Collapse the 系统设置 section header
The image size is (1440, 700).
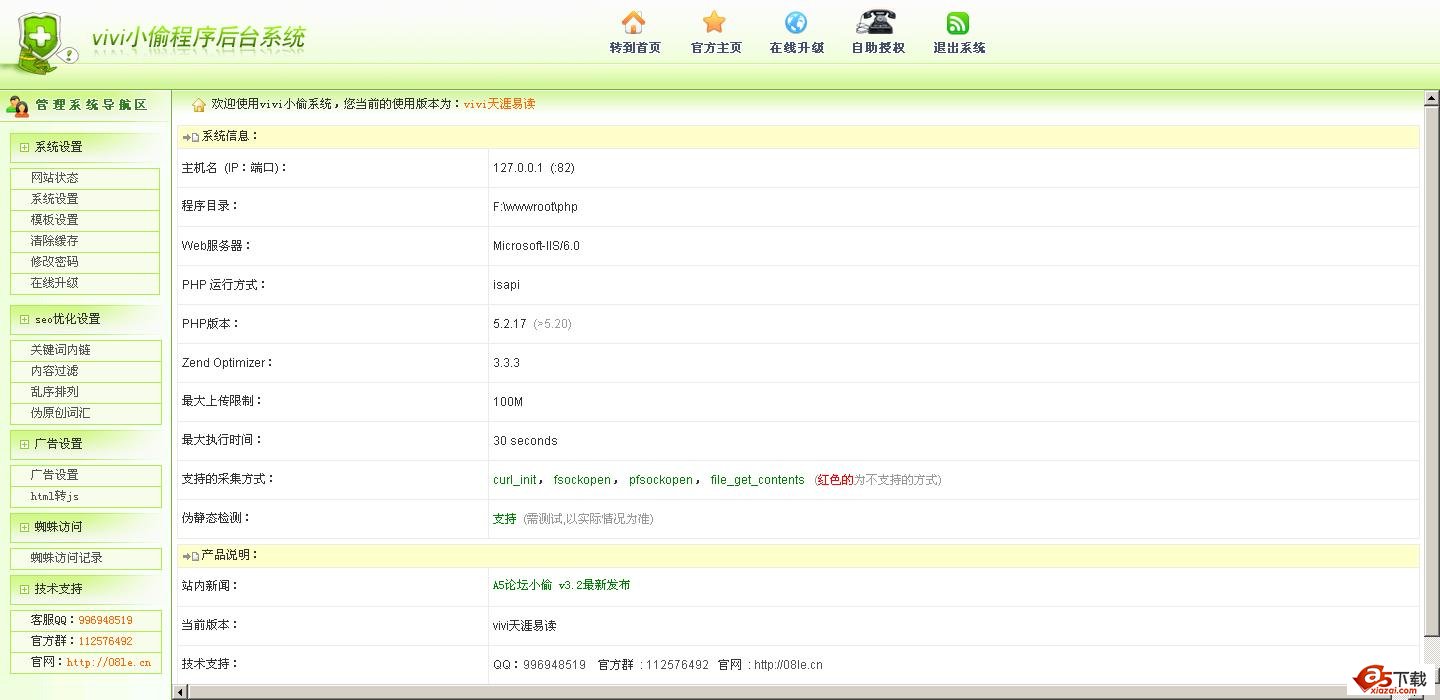58,147
